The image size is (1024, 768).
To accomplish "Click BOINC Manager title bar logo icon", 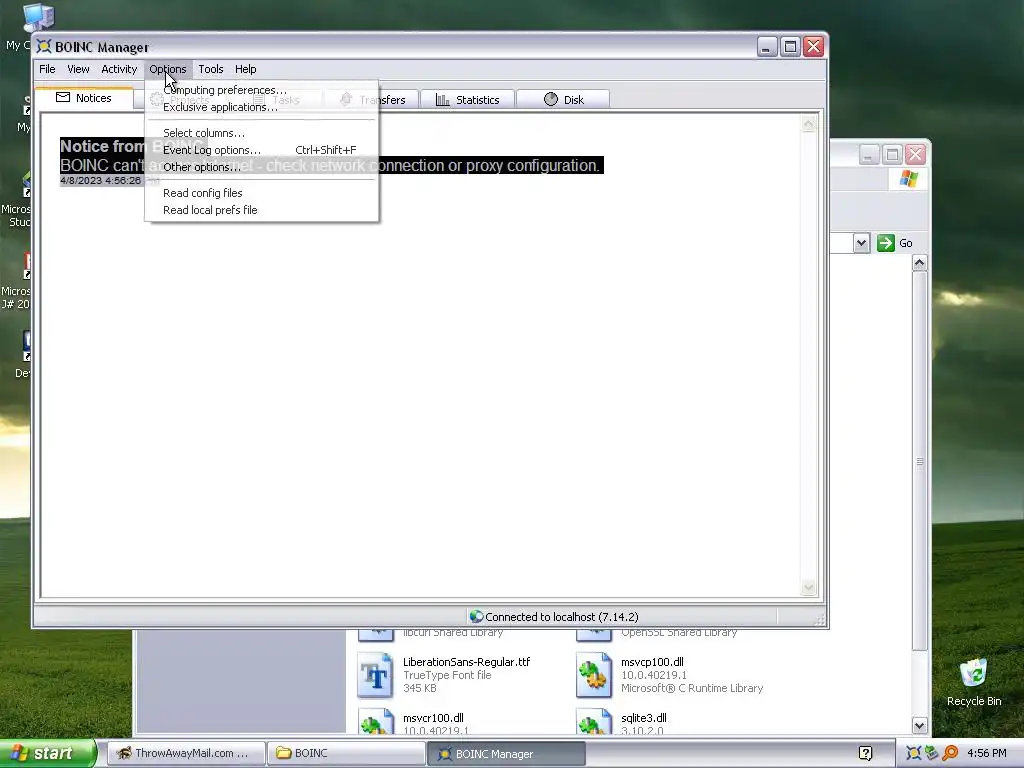I will point(44,46).
